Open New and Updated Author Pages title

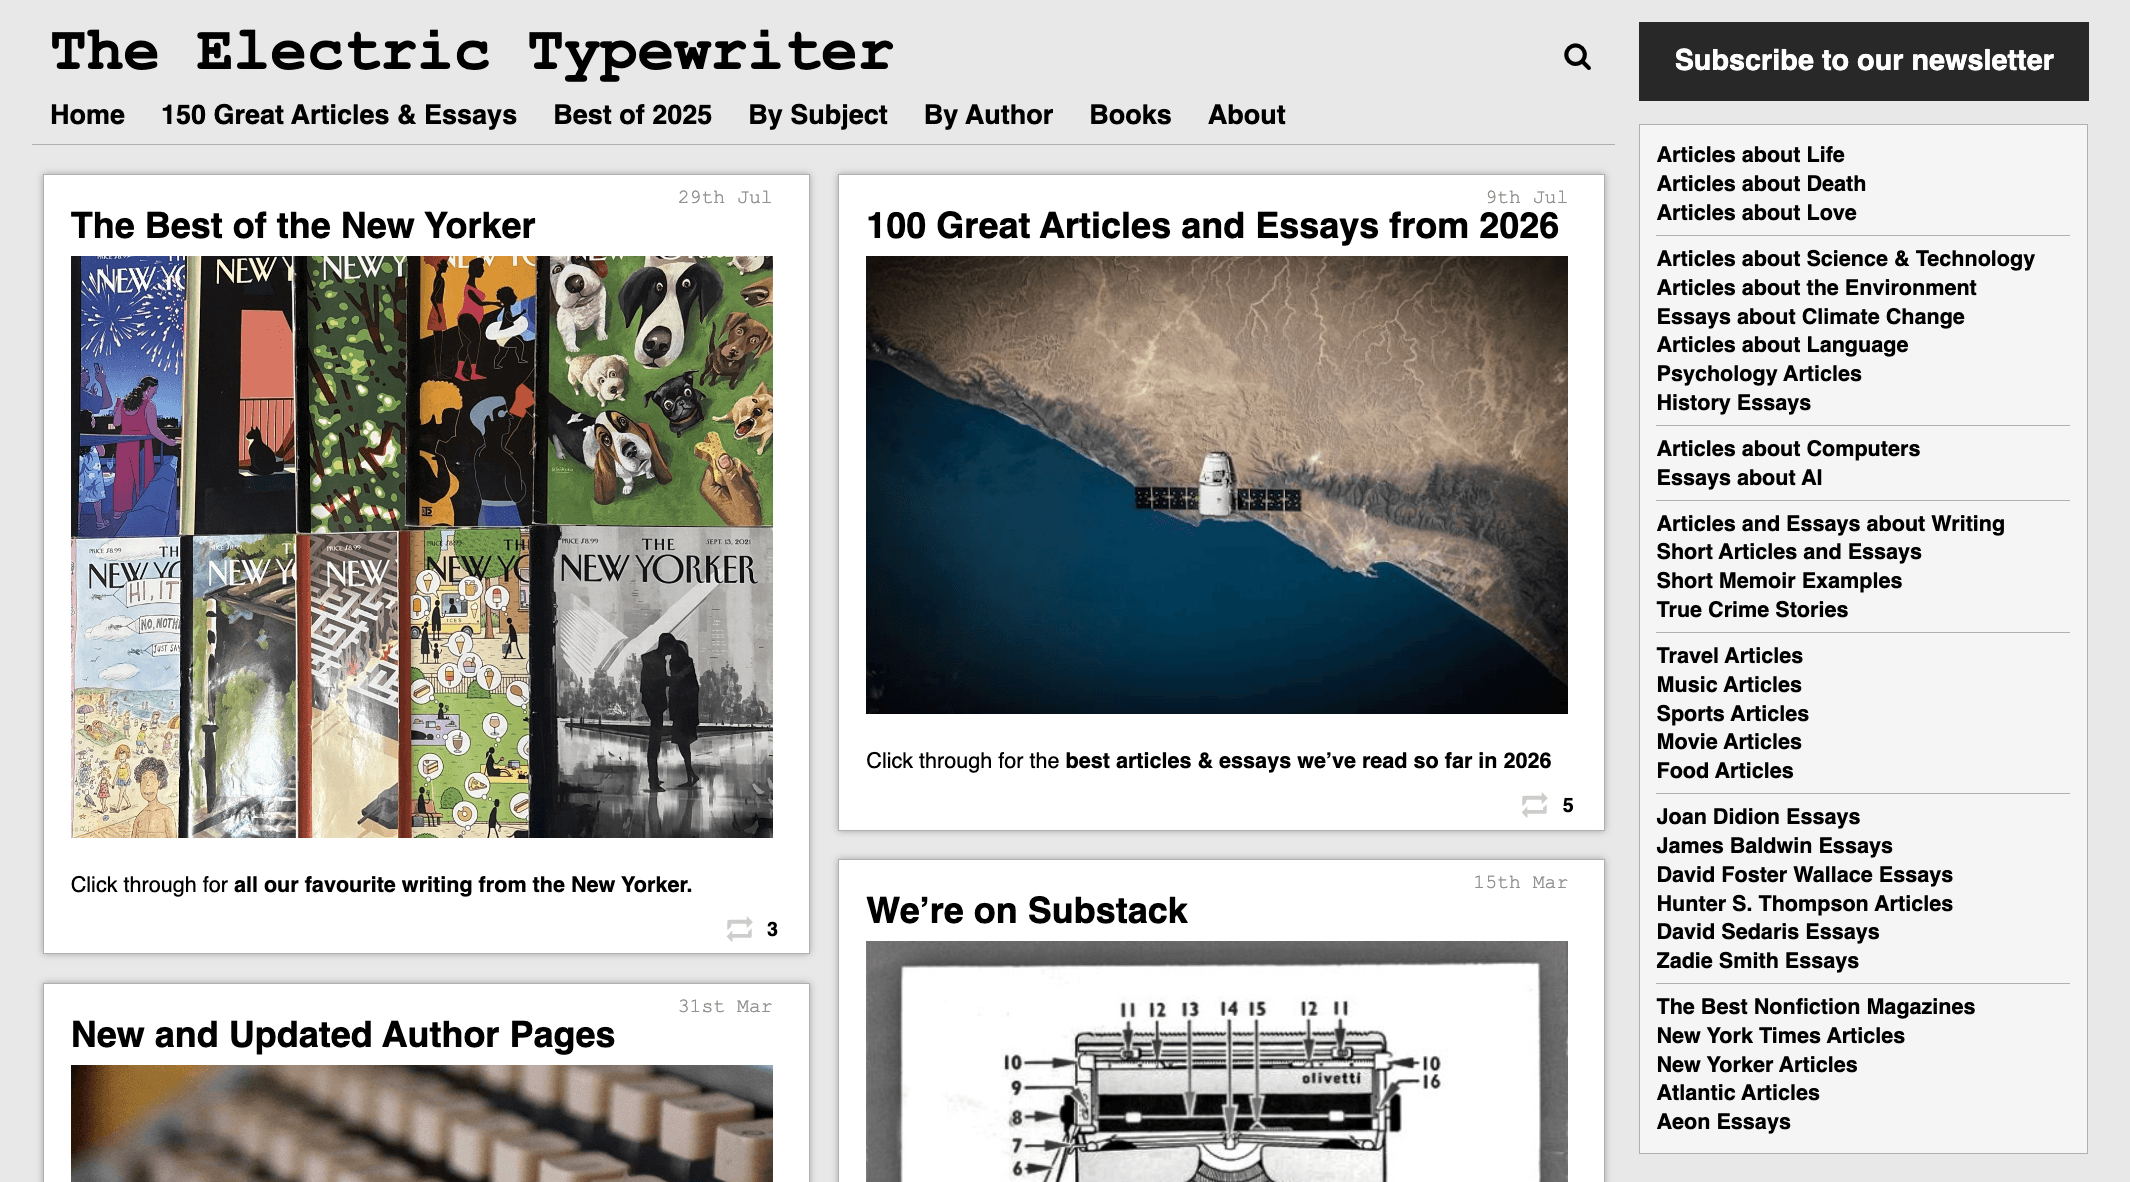(x=343, y=1035)
